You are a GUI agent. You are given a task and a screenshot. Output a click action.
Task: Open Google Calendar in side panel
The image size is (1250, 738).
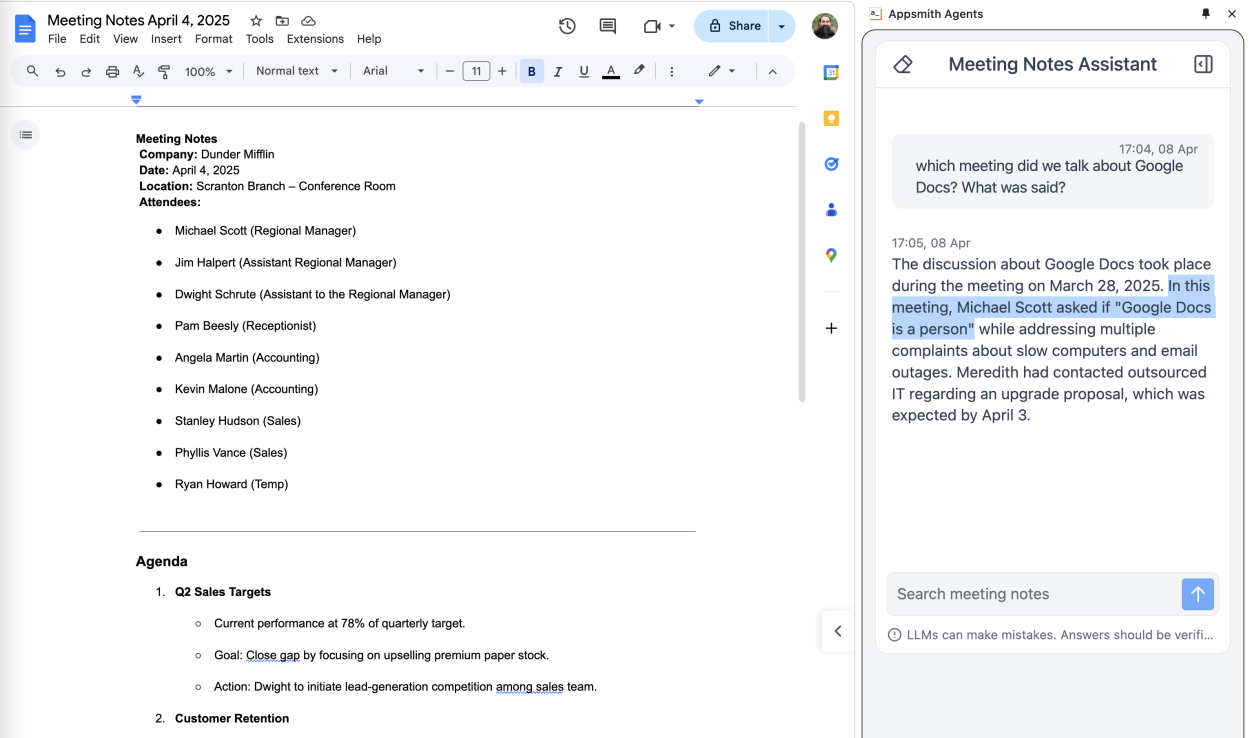[x=831, y=73]
